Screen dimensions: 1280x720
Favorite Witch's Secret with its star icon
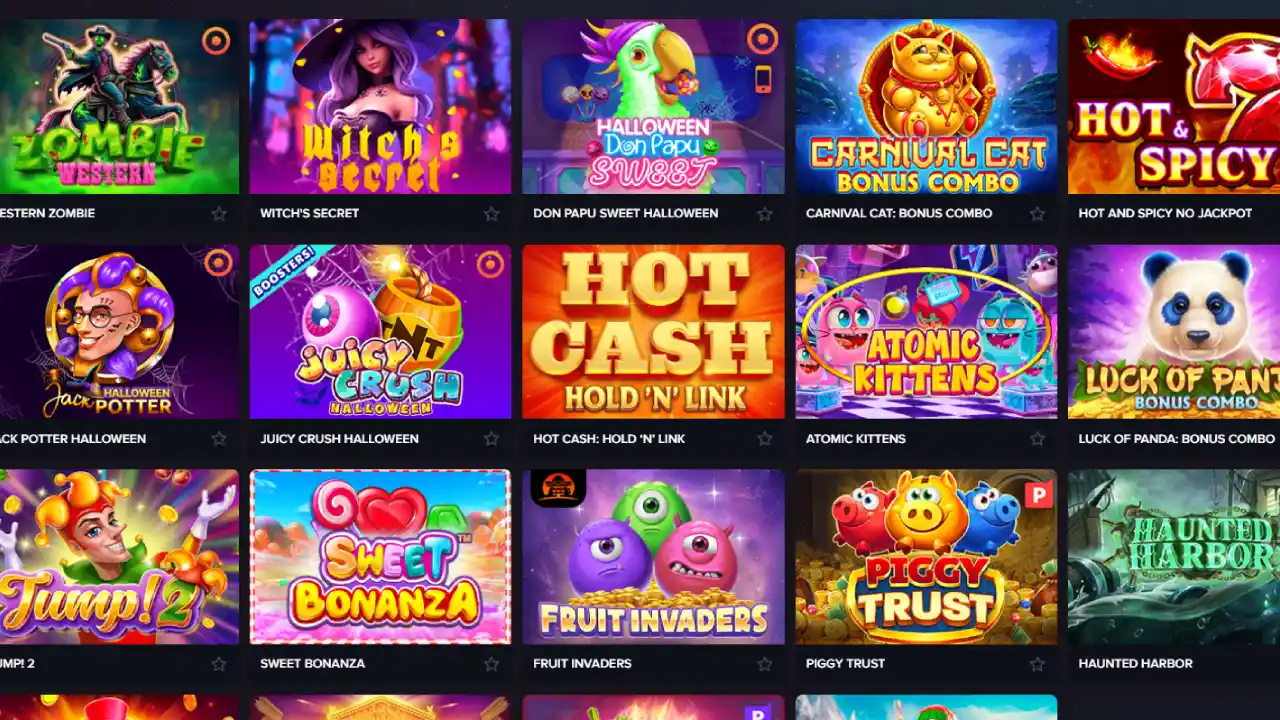[x=491, y=213]
